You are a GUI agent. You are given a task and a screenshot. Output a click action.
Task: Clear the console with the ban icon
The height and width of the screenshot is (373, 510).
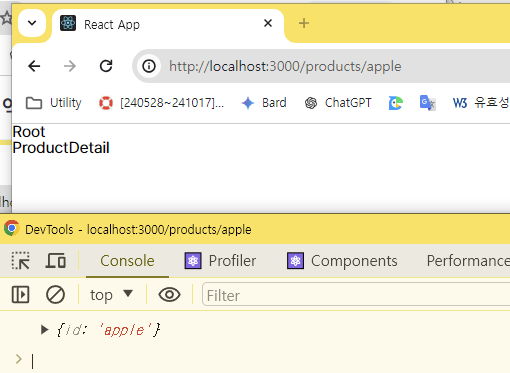[x=55, y=295]
